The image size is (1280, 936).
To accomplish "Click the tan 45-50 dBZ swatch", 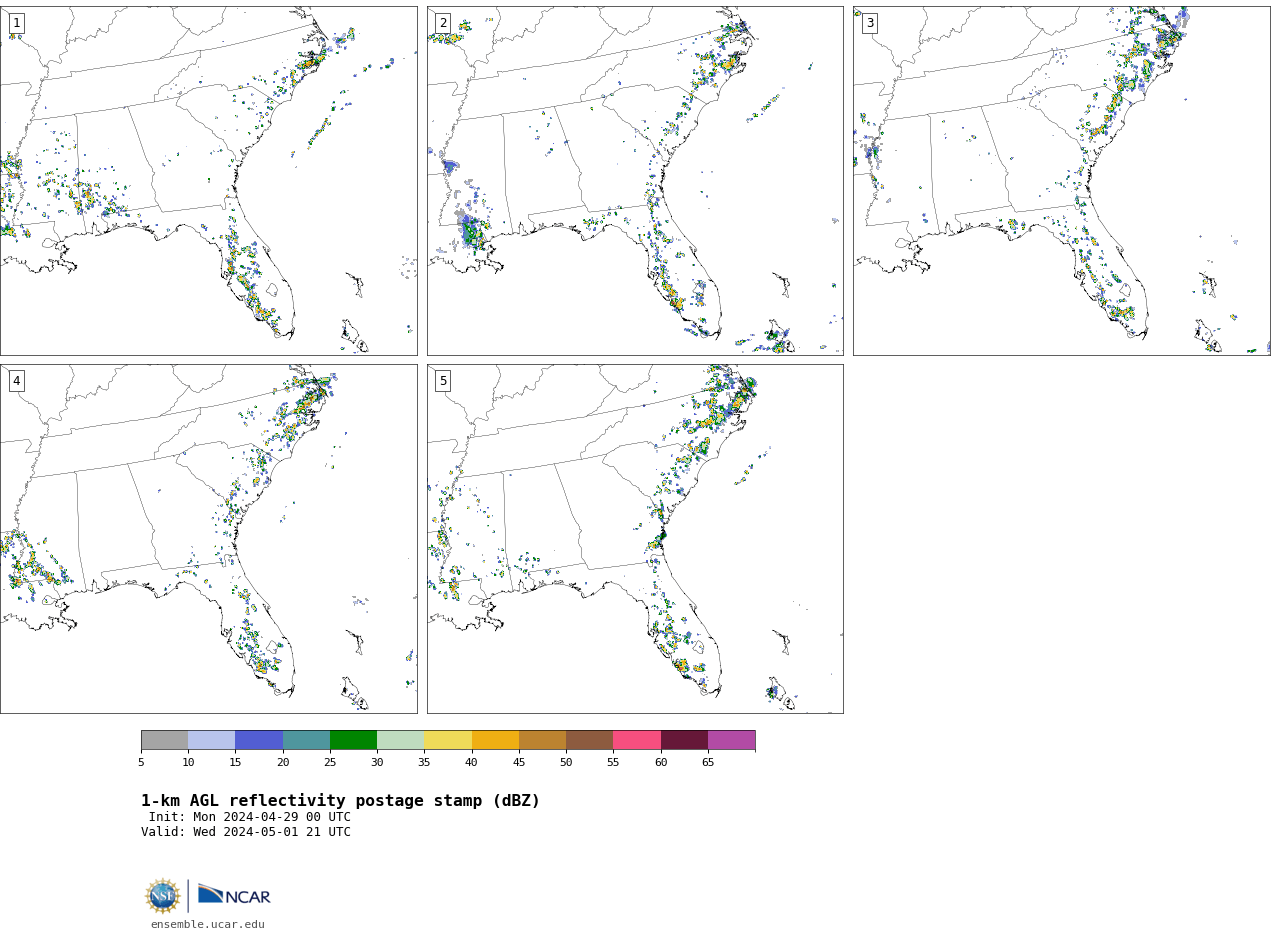I will pyautogui.click(x=542, y=740).
